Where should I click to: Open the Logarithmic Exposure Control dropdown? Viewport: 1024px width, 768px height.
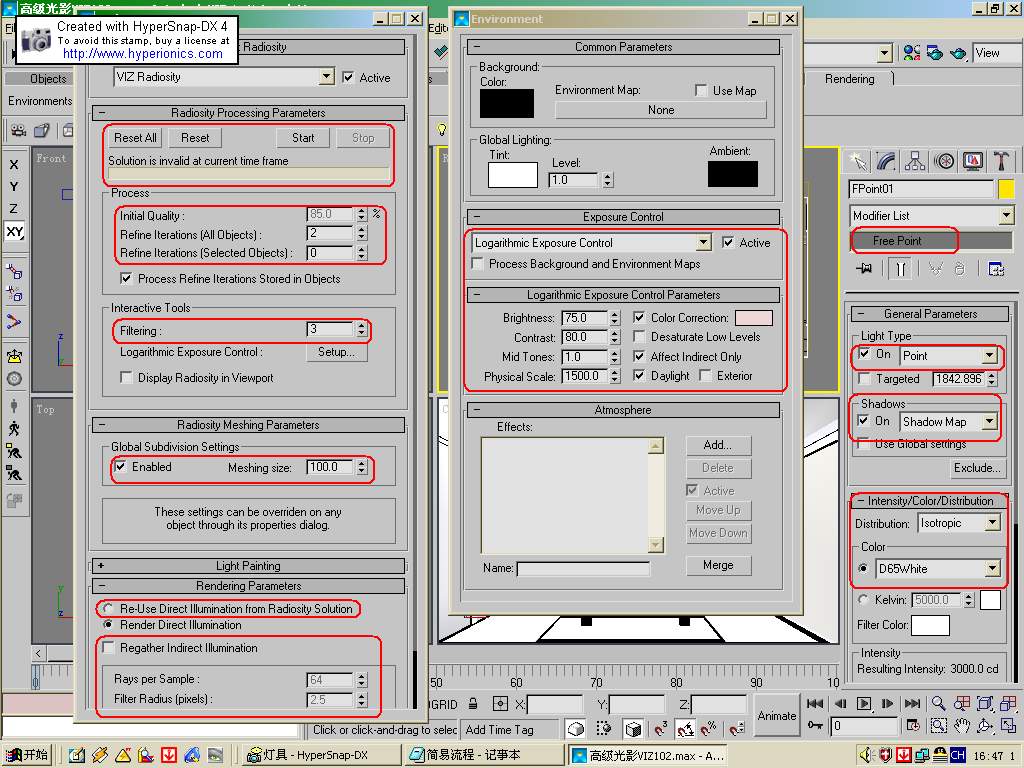[x=704, y=243]
